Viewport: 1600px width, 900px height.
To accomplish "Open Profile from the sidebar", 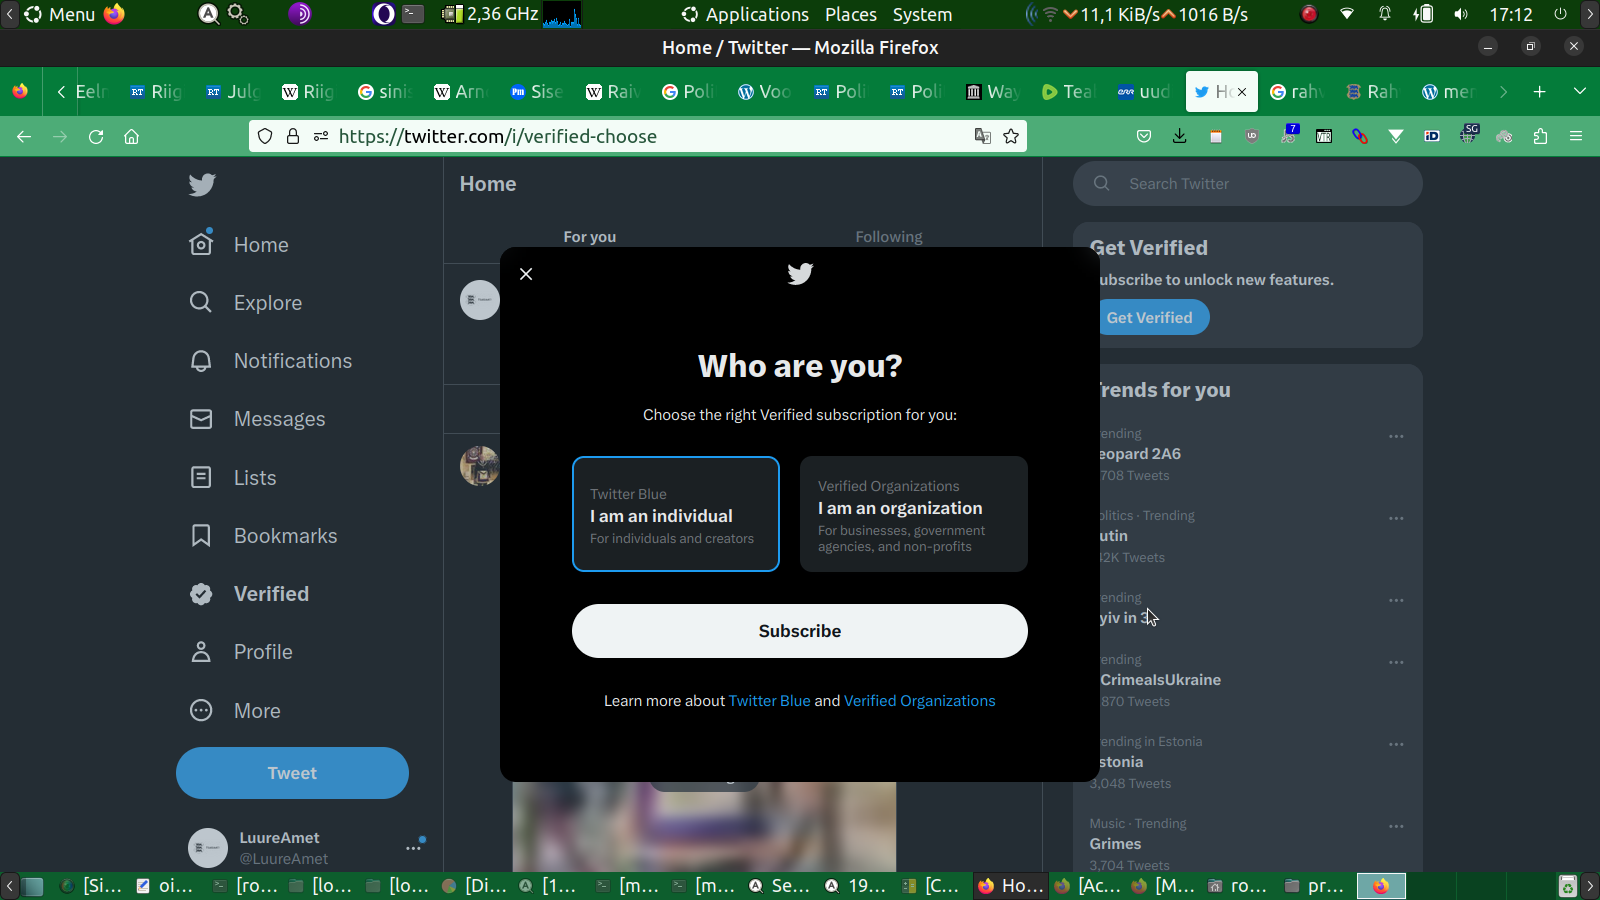I will tap(242, 652).
